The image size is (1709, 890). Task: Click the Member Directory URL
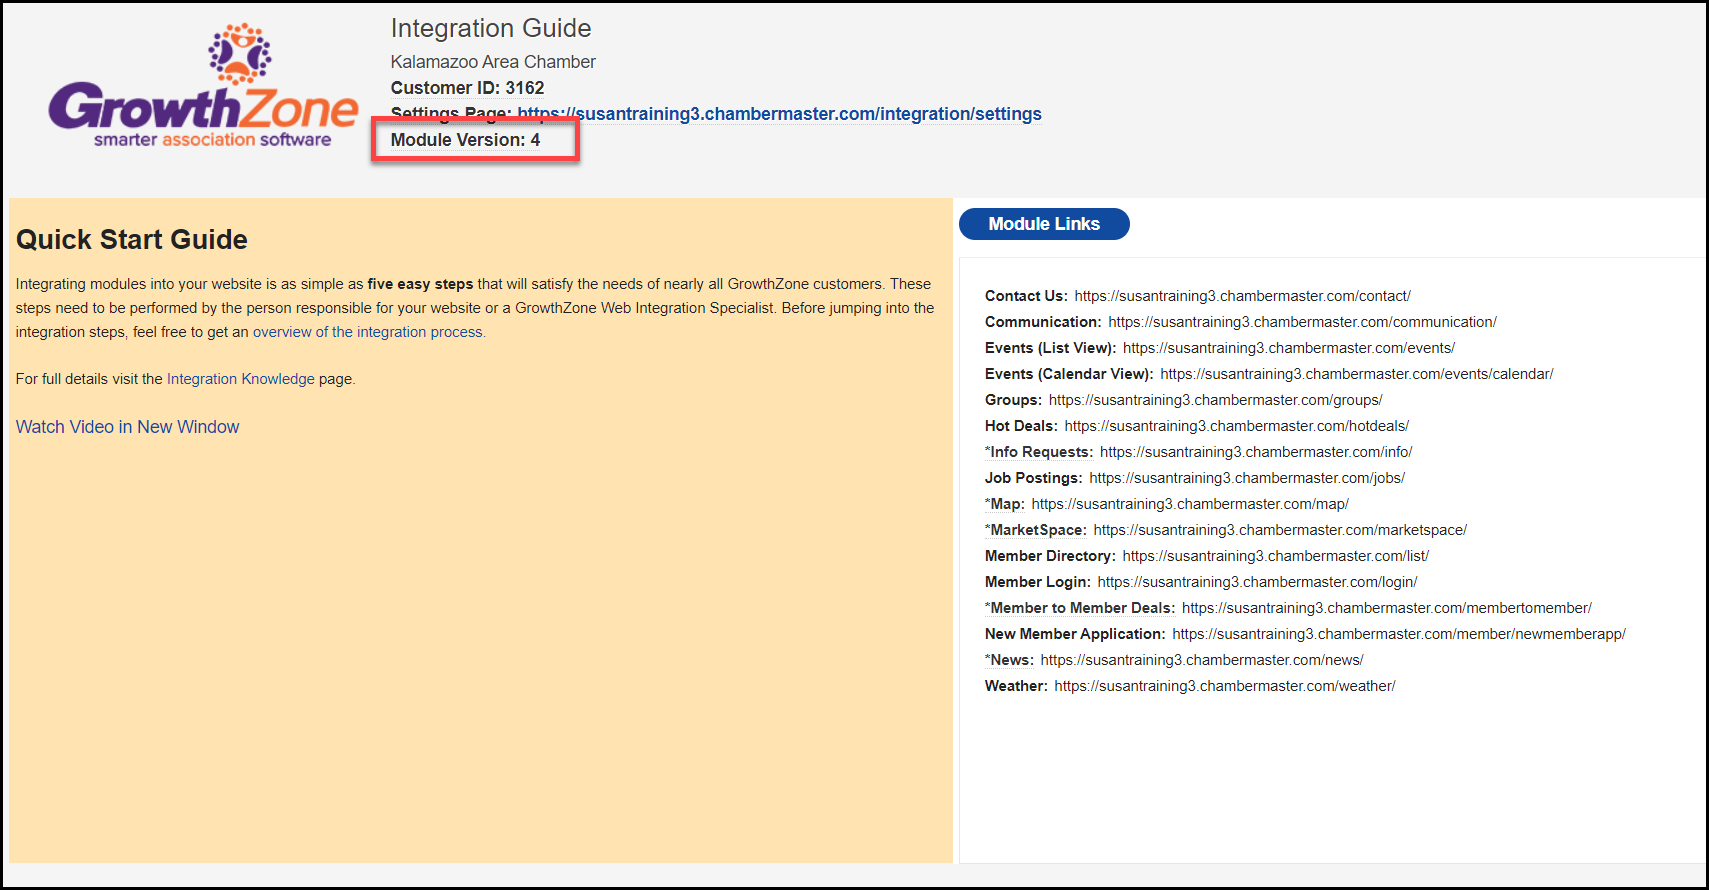[x=1275, y=556]
